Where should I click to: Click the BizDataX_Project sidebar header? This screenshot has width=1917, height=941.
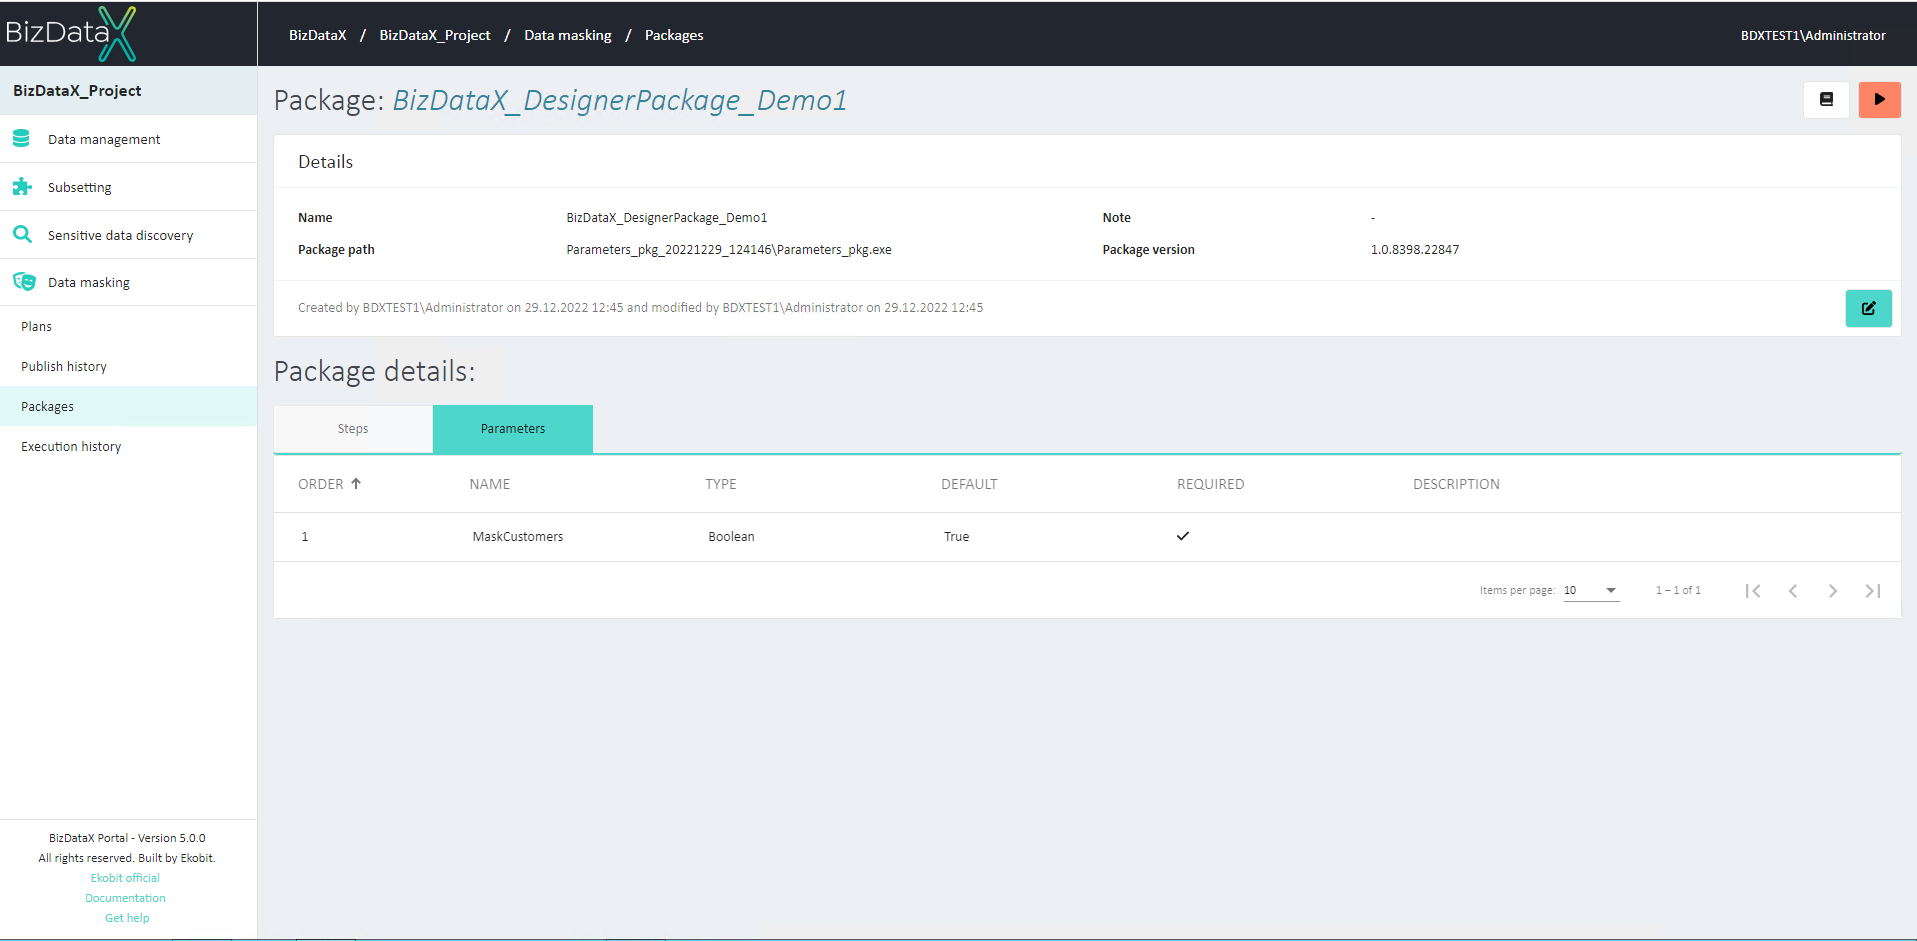pos(128,90)
